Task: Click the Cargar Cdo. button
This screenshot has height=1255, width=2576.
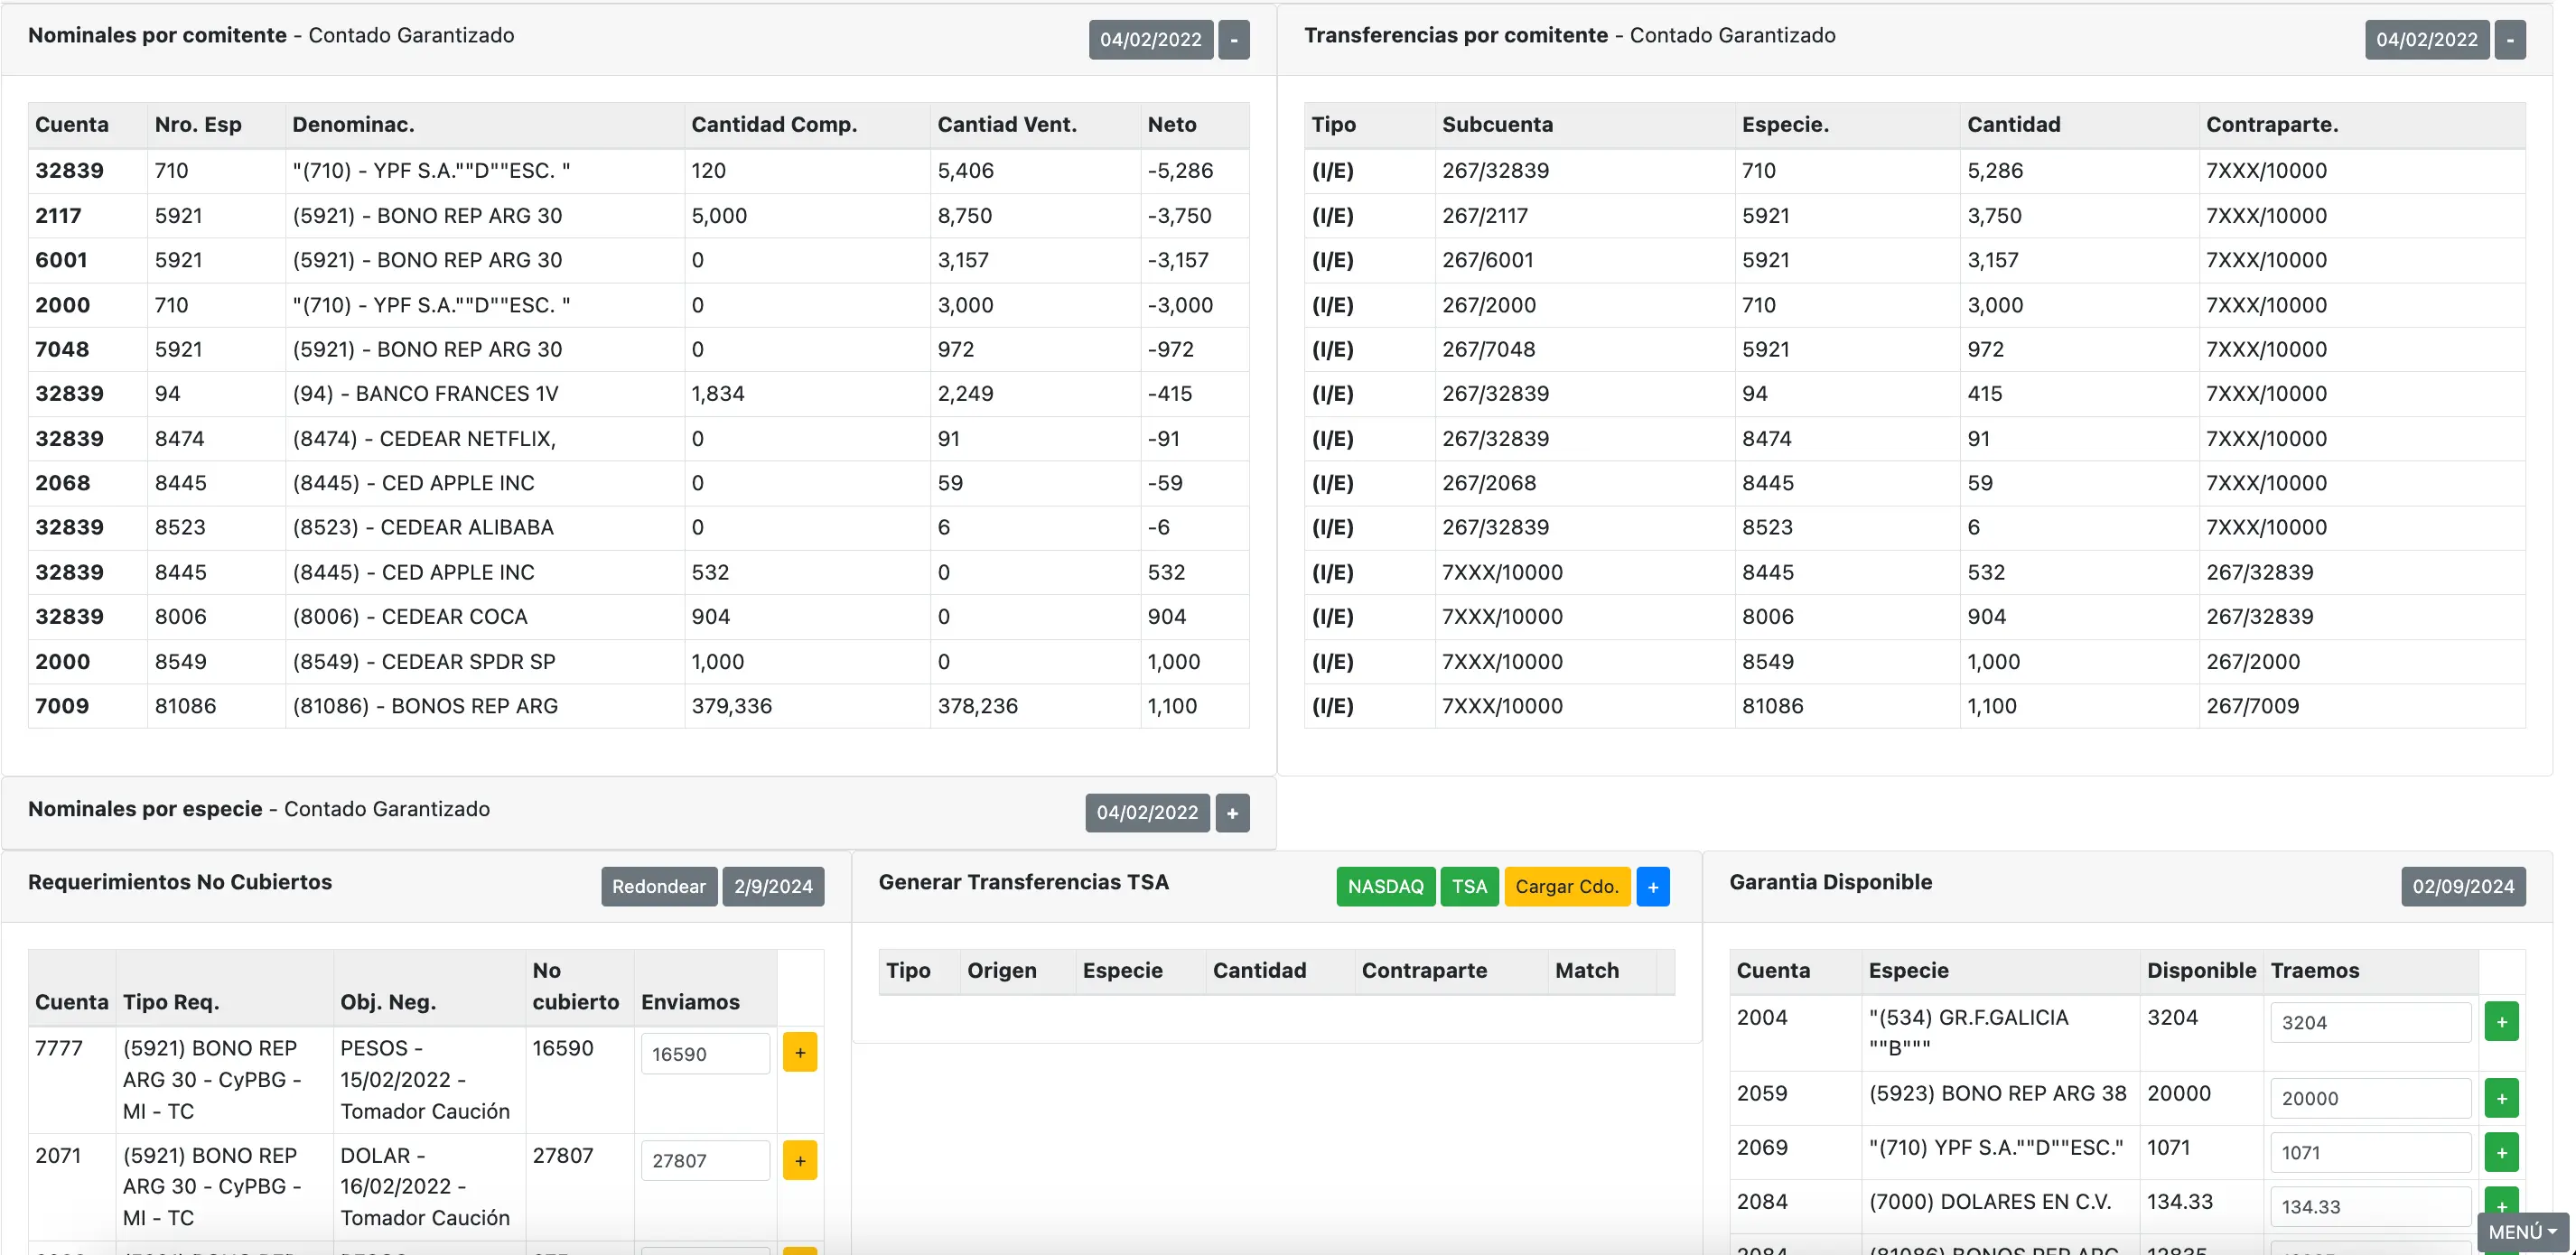Action: (x=1566, y=887)
